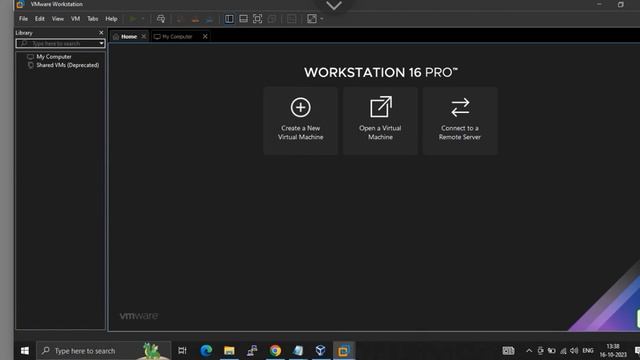Toggle the show library sidebar icon
The height and width of the screenshot is (360, 640).
[x=229, y=19]
